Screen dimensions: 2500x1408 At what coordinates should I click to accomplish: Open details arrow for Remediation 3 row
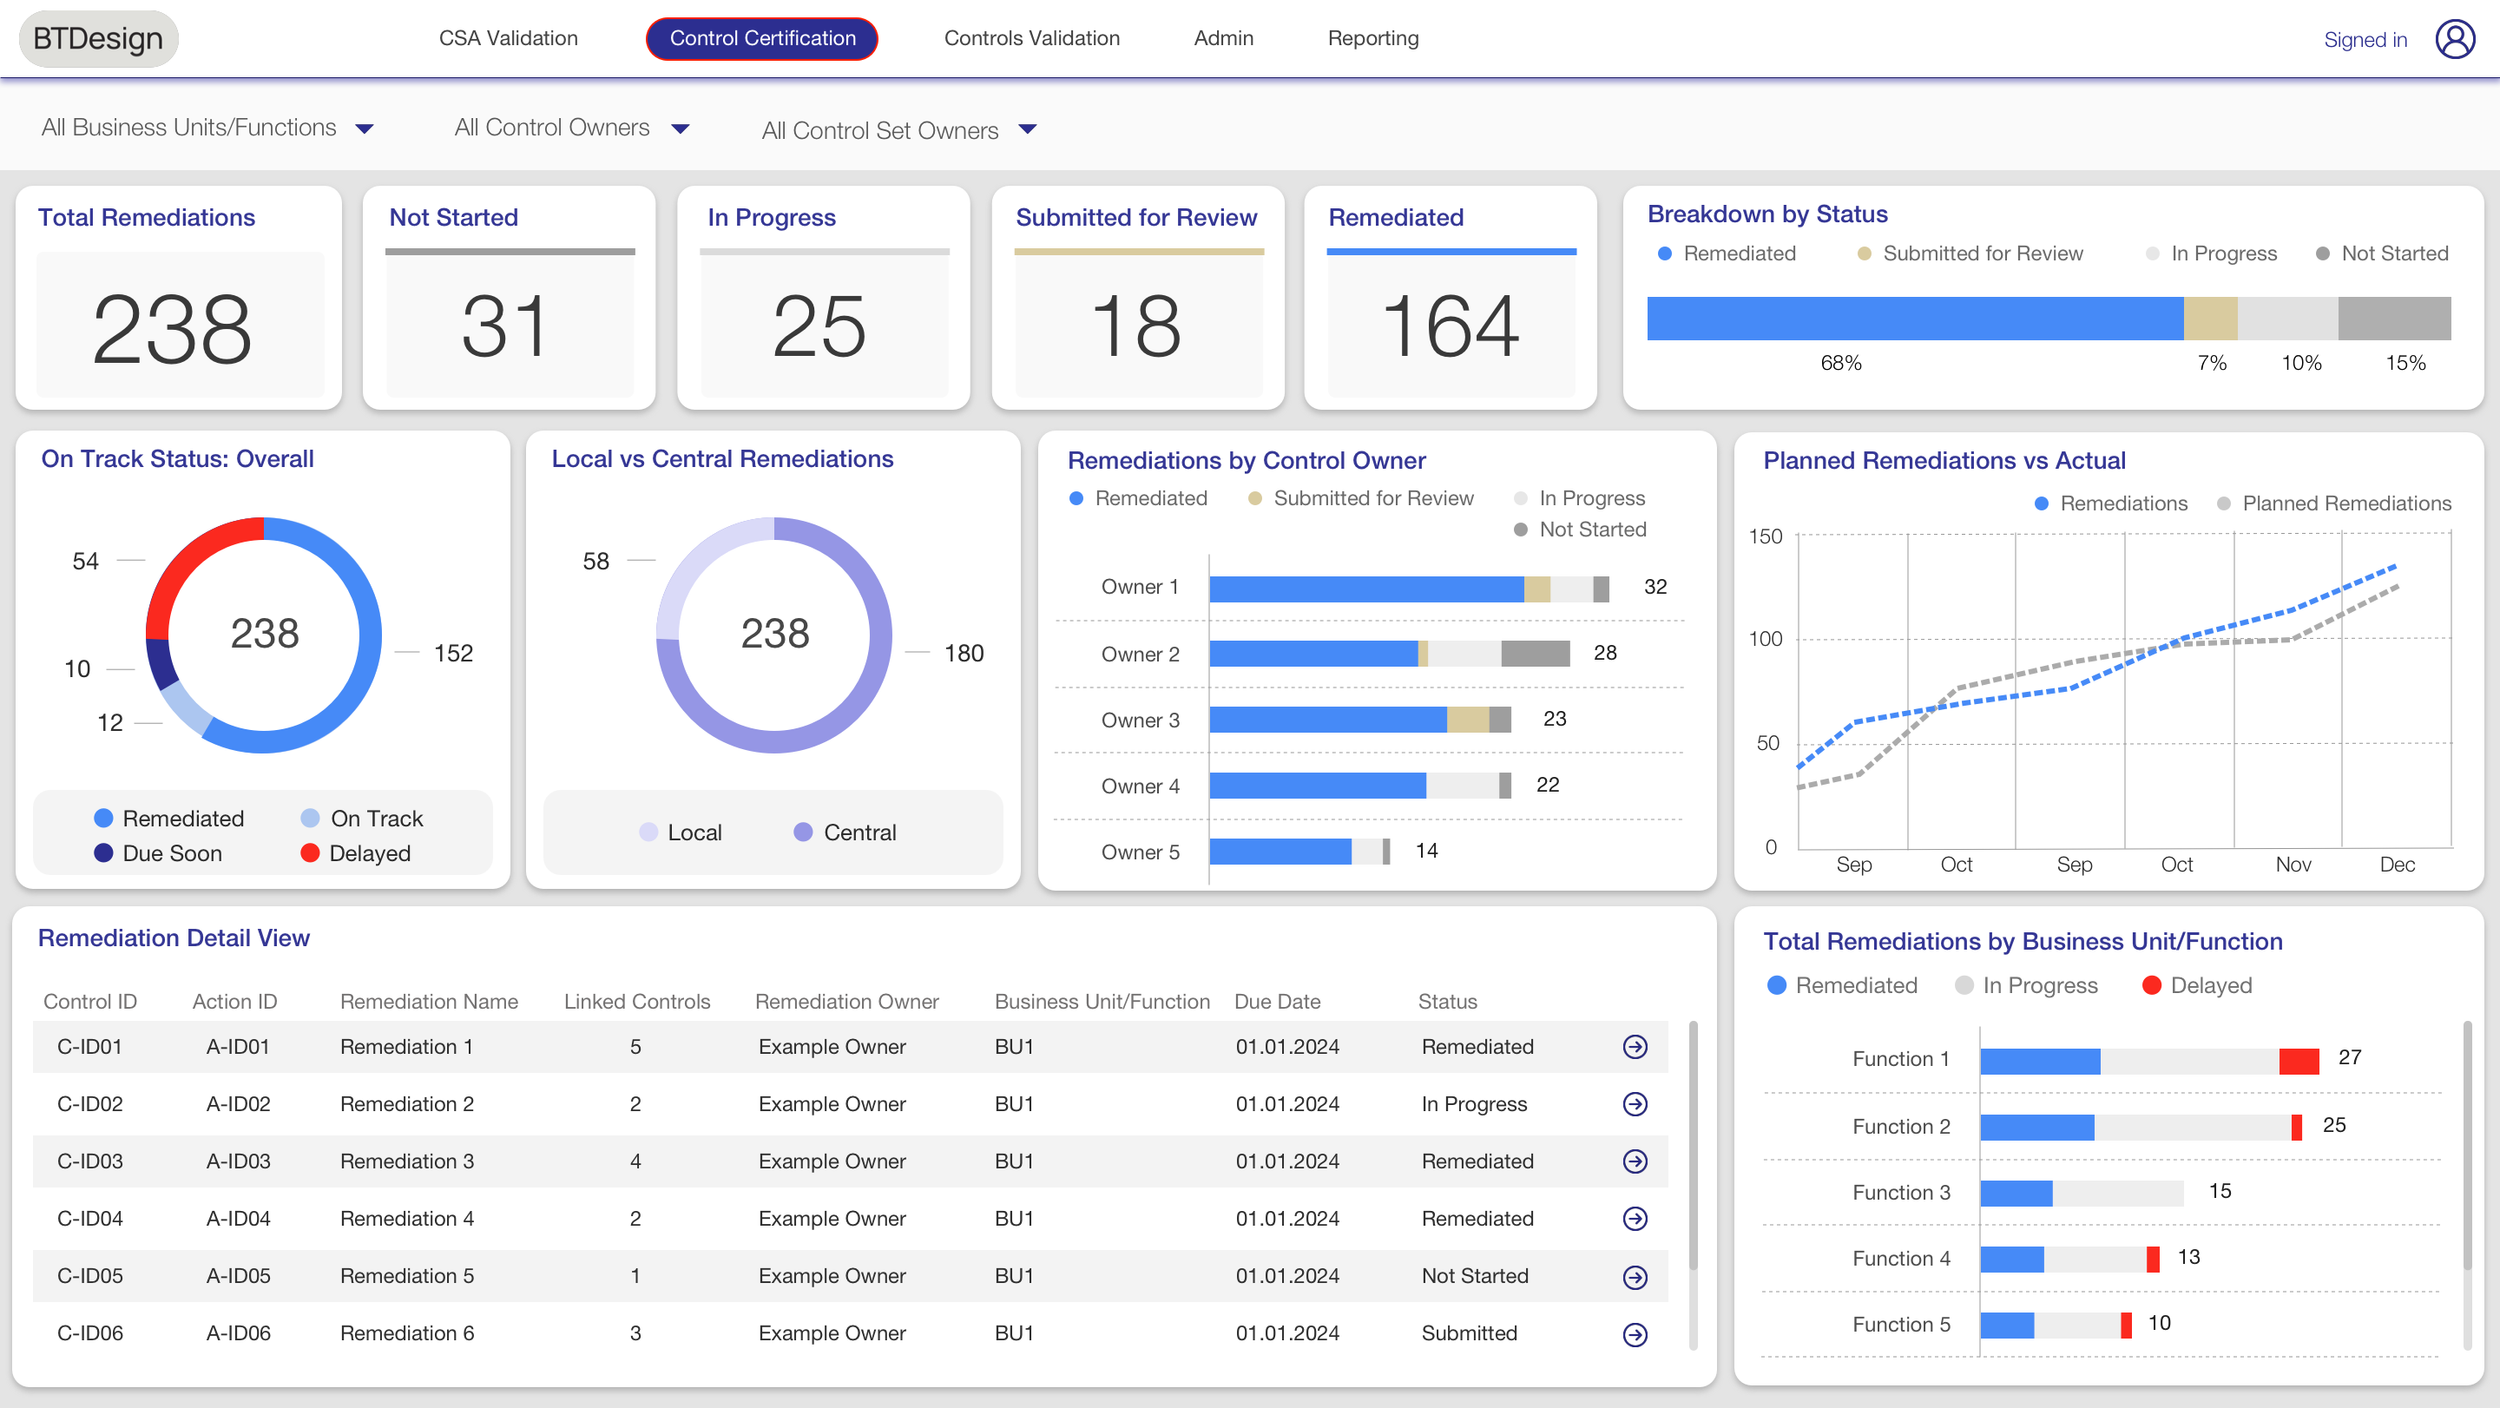(x=1635, y=1161)
